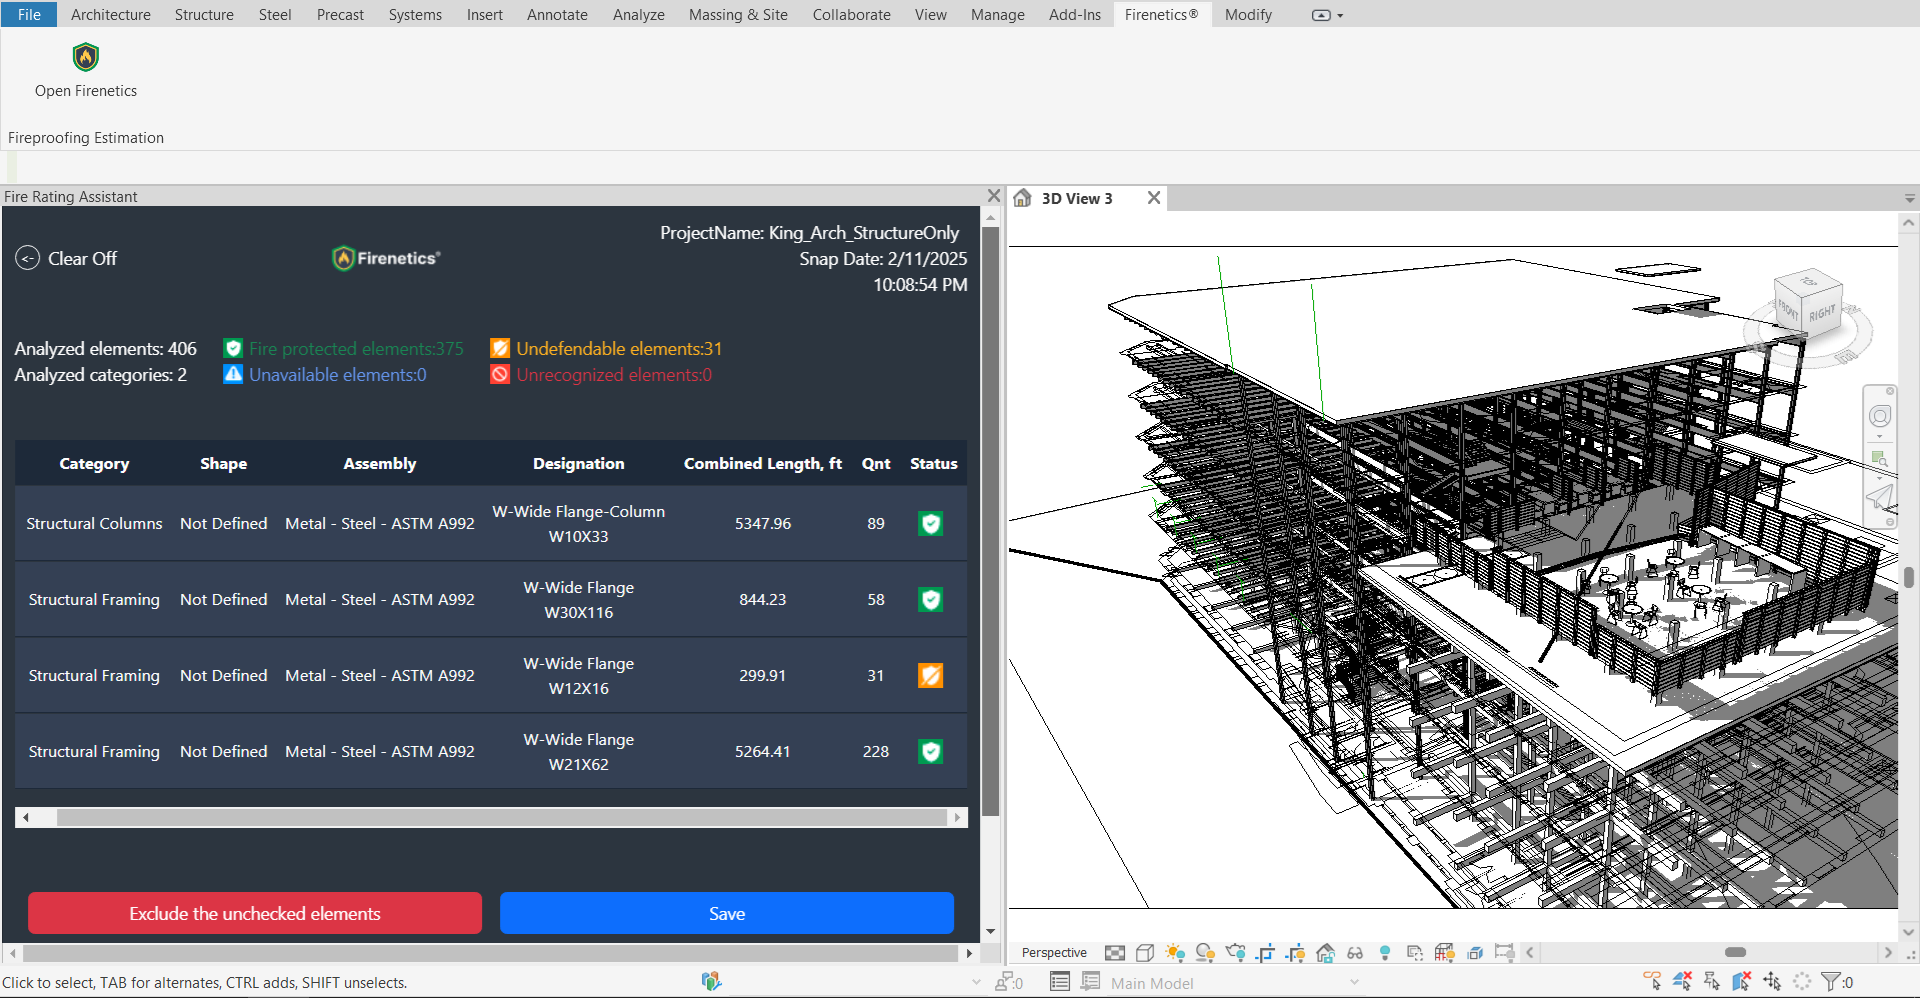
Task: Switch to the Massing & Site tab
Action: click(x=738, y=15)
